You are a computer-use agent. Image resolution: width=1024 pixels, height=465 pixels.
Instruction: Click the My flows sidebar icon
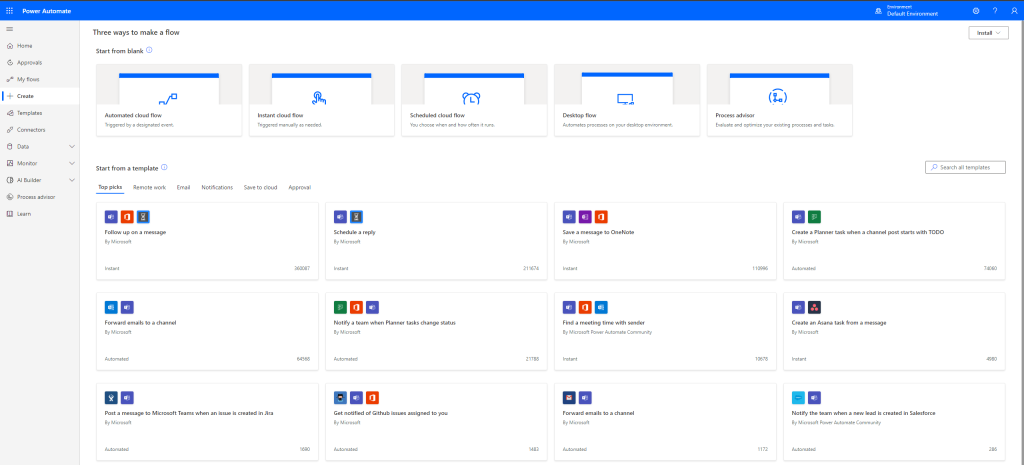tap(9, 79)
